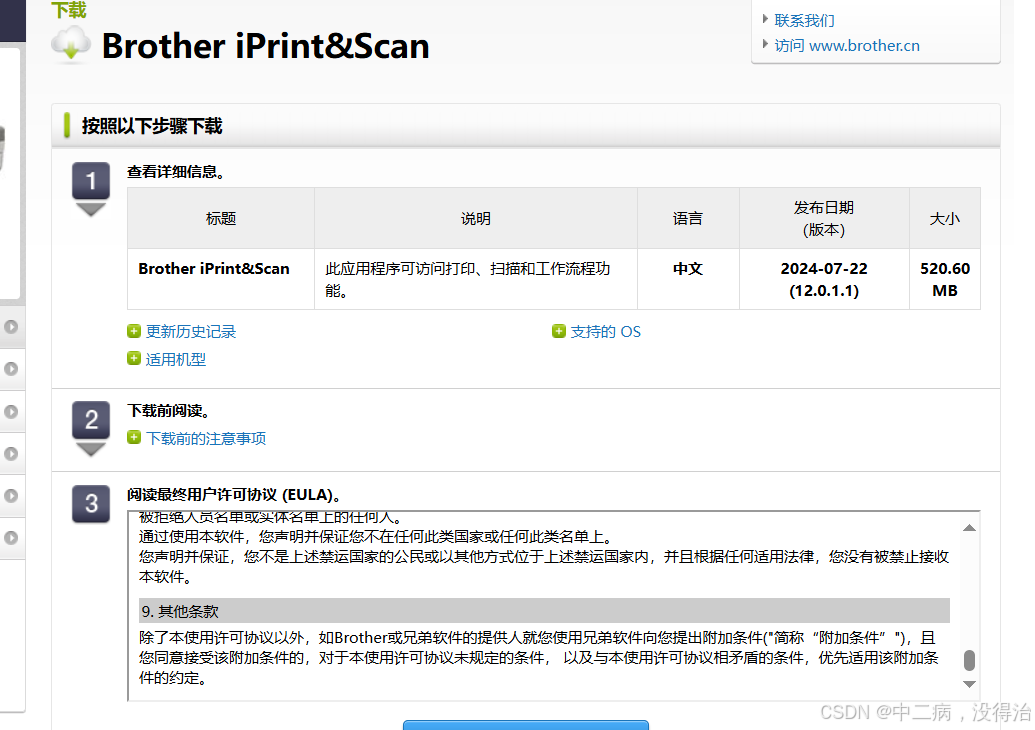
Task: Click the 发布日期 (版本) column header
Action: pyautogui.click(x=824, y=218)
